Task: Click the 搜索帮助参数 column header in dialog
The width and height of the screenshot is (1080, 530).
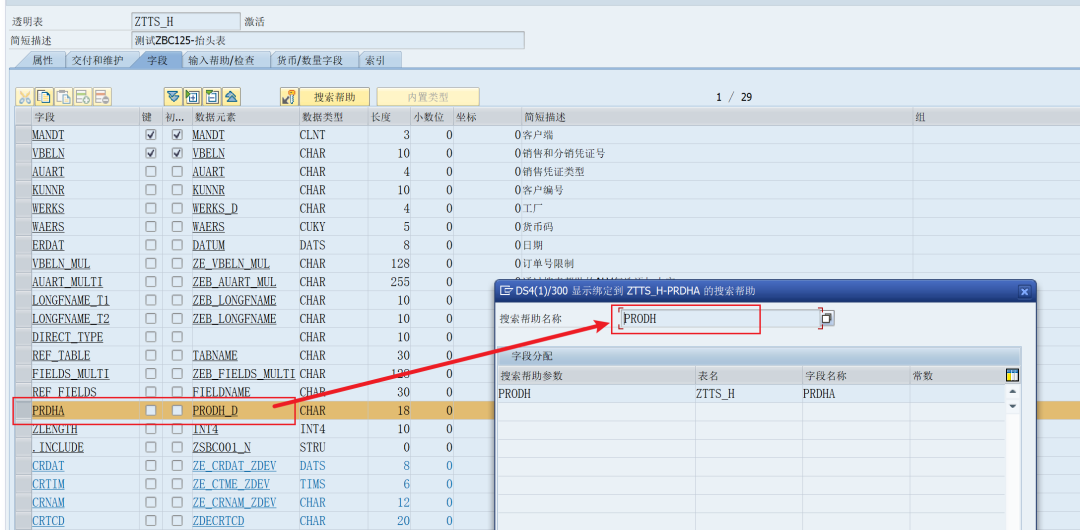Action: [596, 376]
